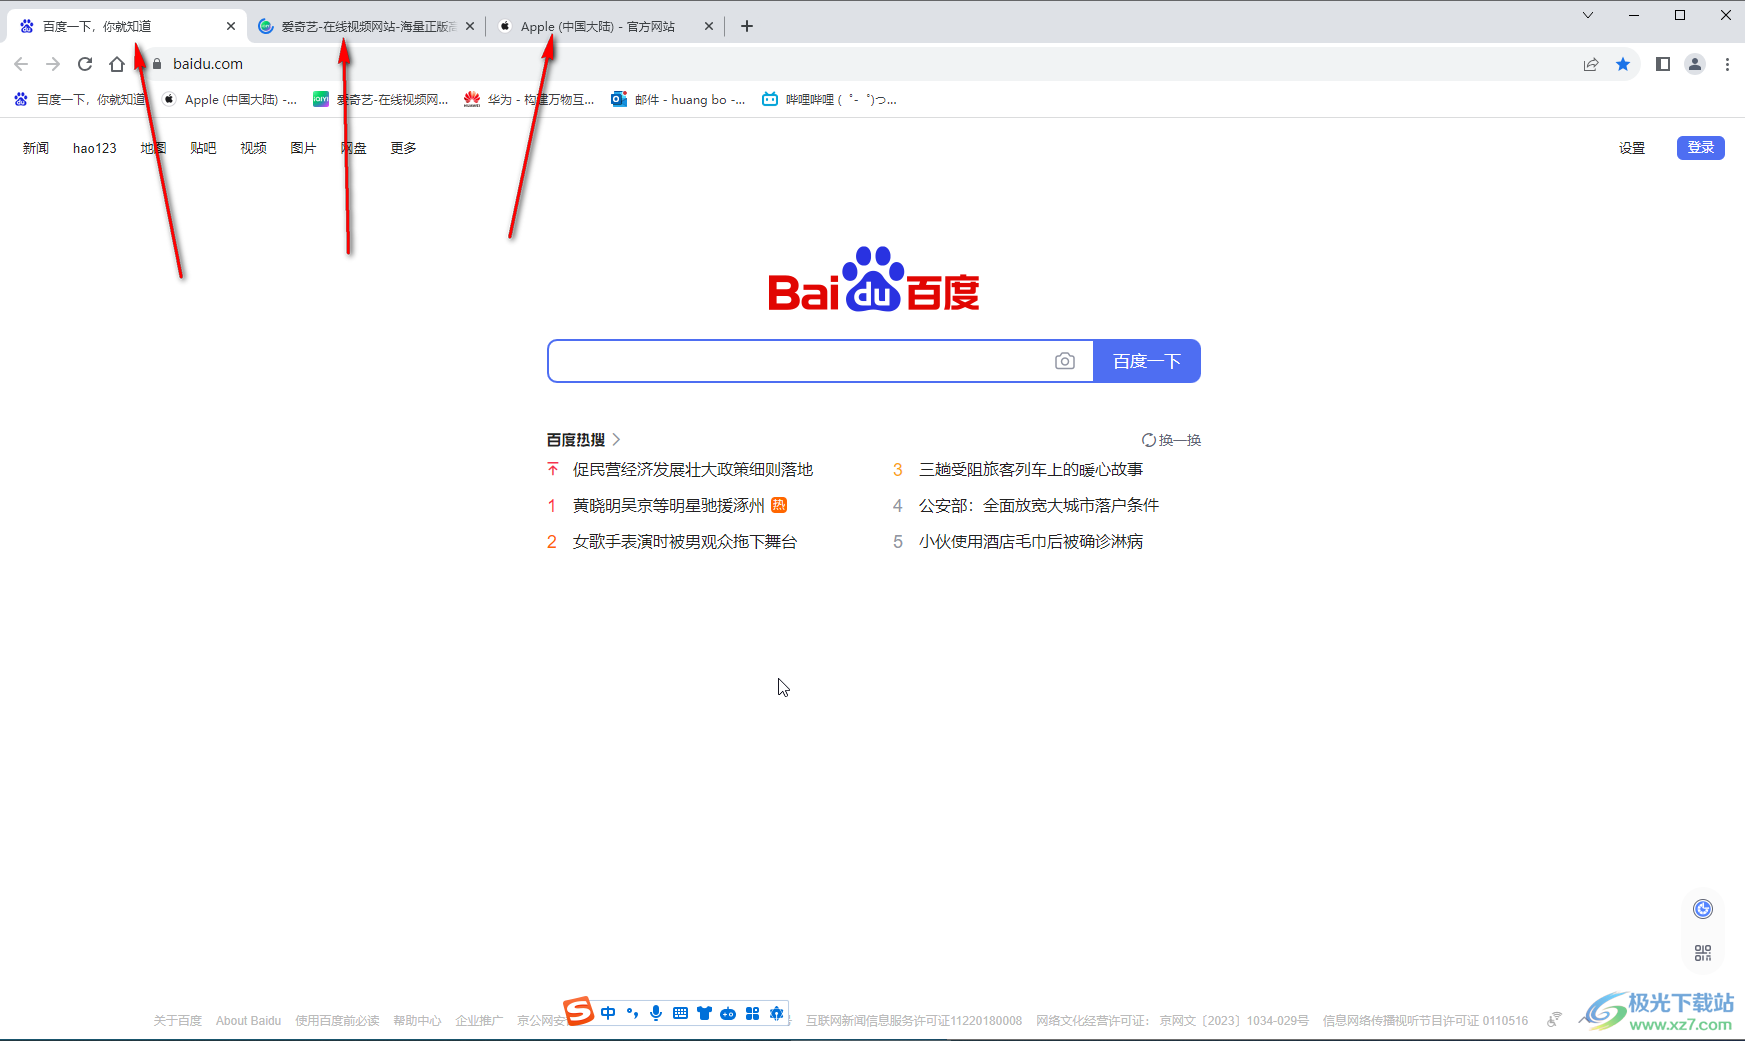Click 帮助中心 footer link

tap(417, 1021)
